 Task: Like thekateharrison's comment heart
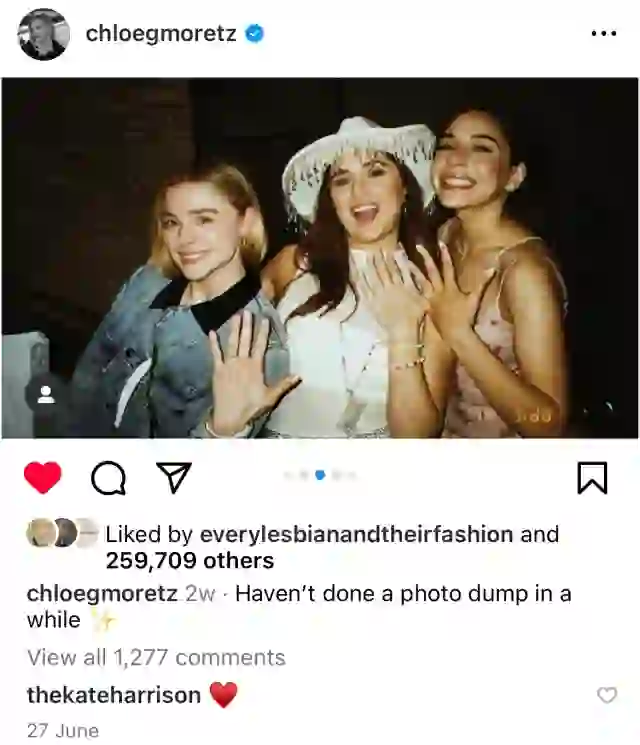(607, 695)
